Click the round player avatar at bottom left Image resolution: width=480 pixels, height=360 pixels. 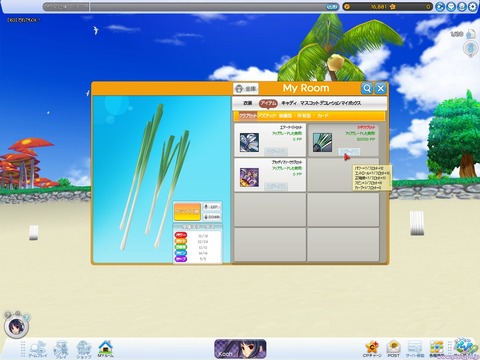(16, 326)
